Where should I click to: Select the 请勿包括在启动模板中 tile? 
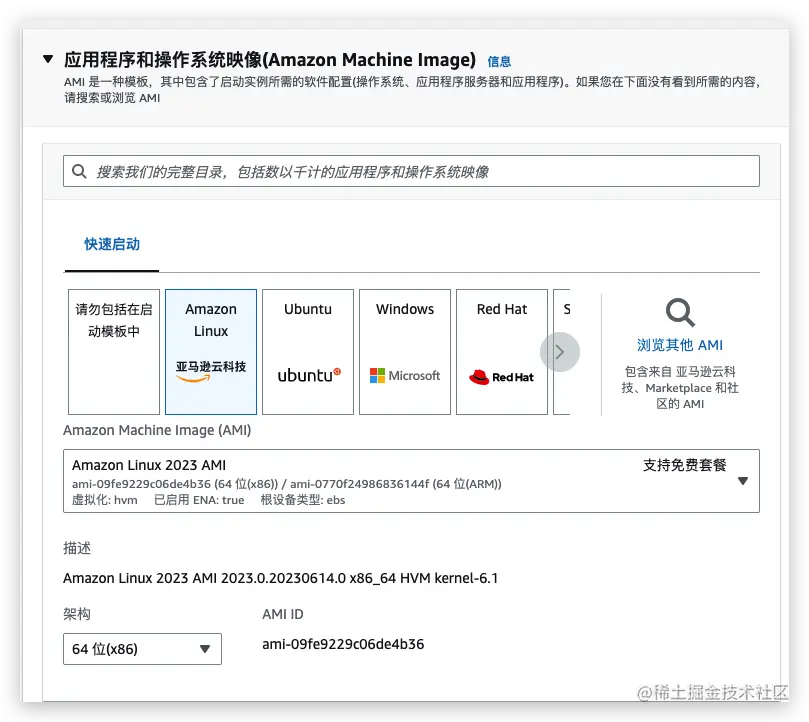114,351
